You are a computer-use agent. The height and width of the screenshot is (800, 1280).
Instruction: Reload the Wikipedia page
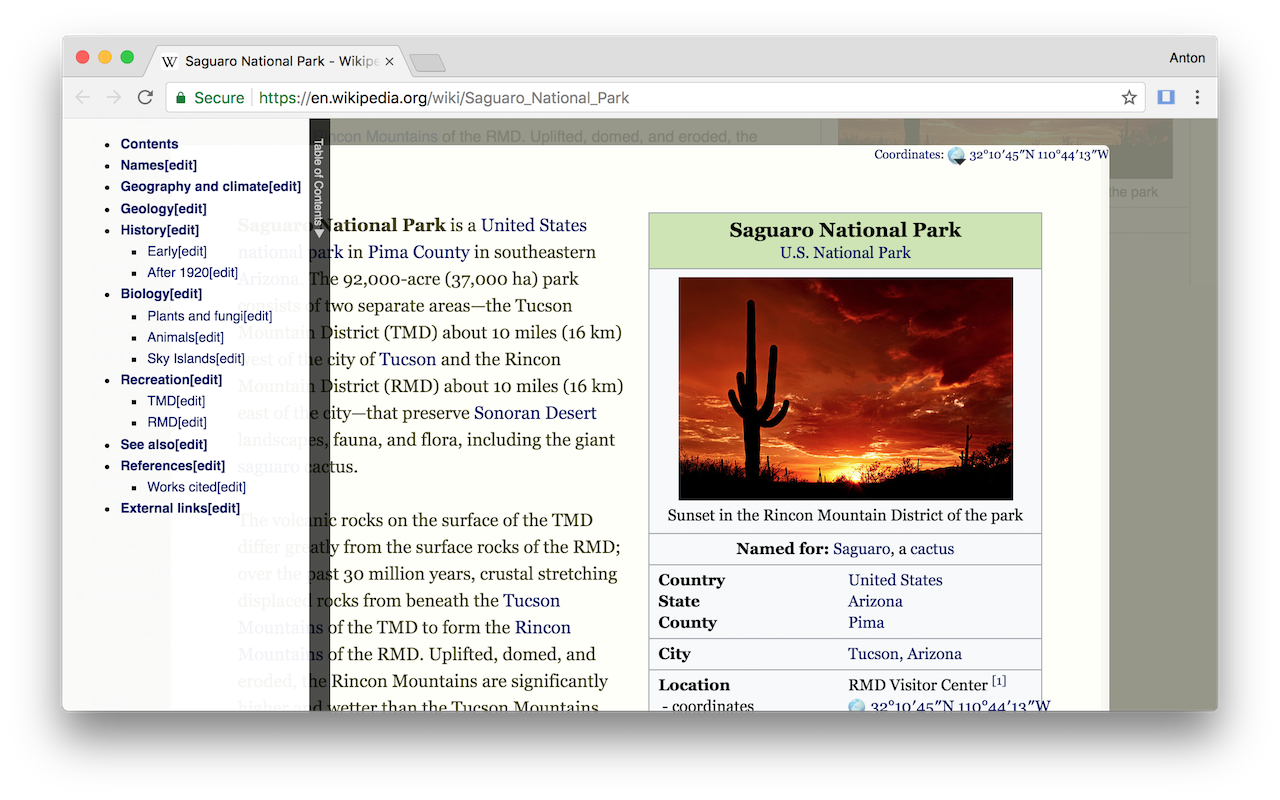[144, 97]
